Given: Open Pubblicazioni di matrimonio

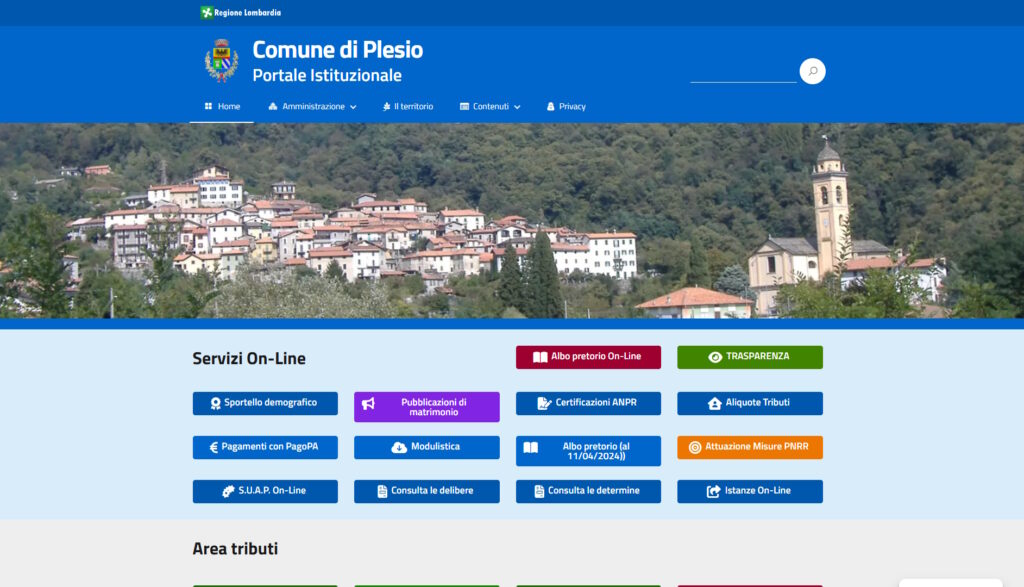Looking at the screenshot, I should [x=426, y=407].
